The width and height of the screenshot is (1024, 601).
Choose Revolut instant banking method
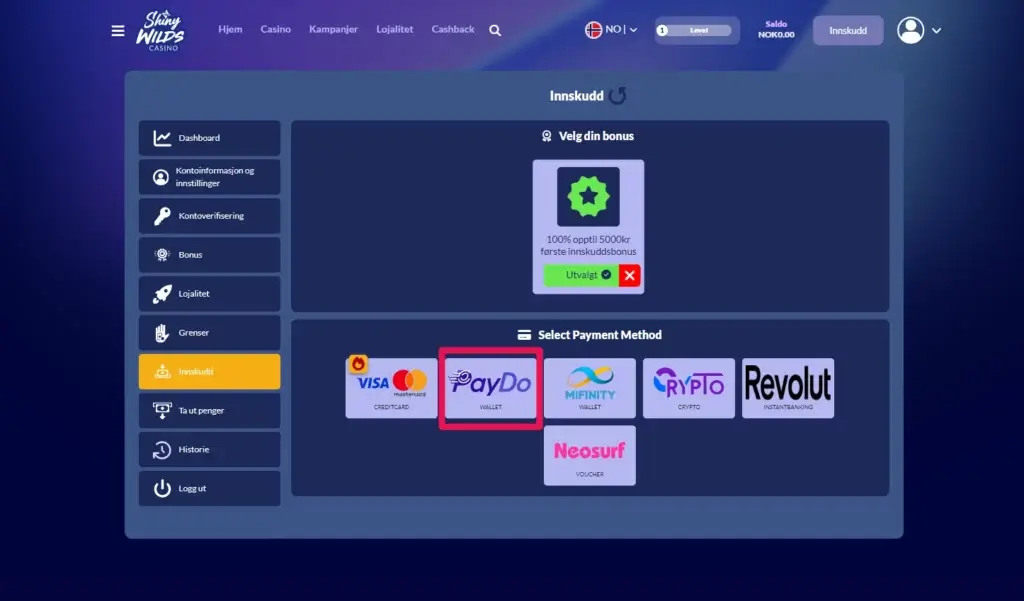(788, 388)
